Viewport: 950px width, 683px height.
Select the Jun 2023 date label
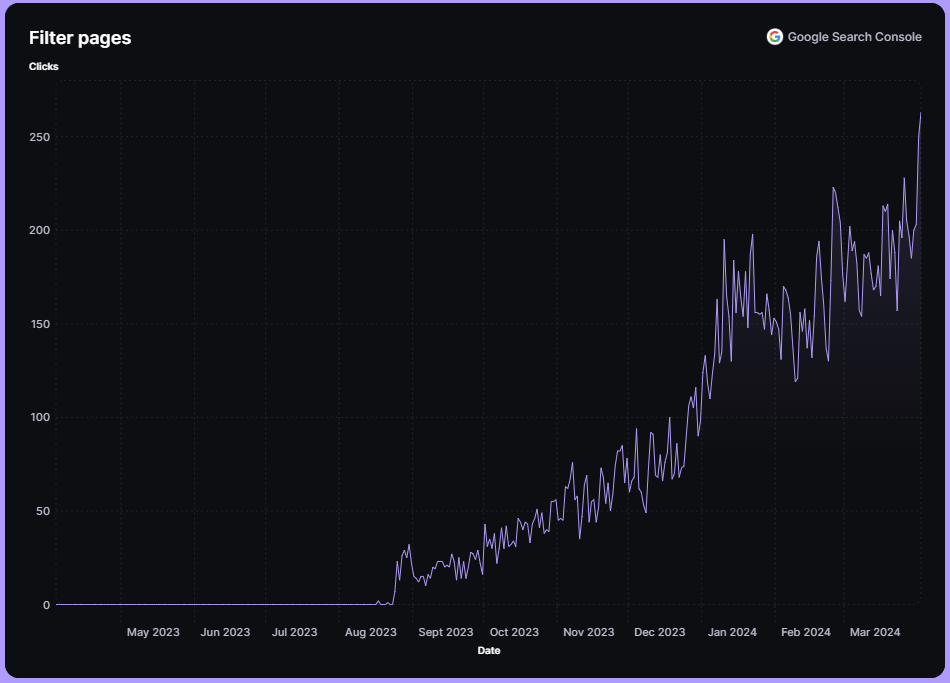[x=225, y=632]
